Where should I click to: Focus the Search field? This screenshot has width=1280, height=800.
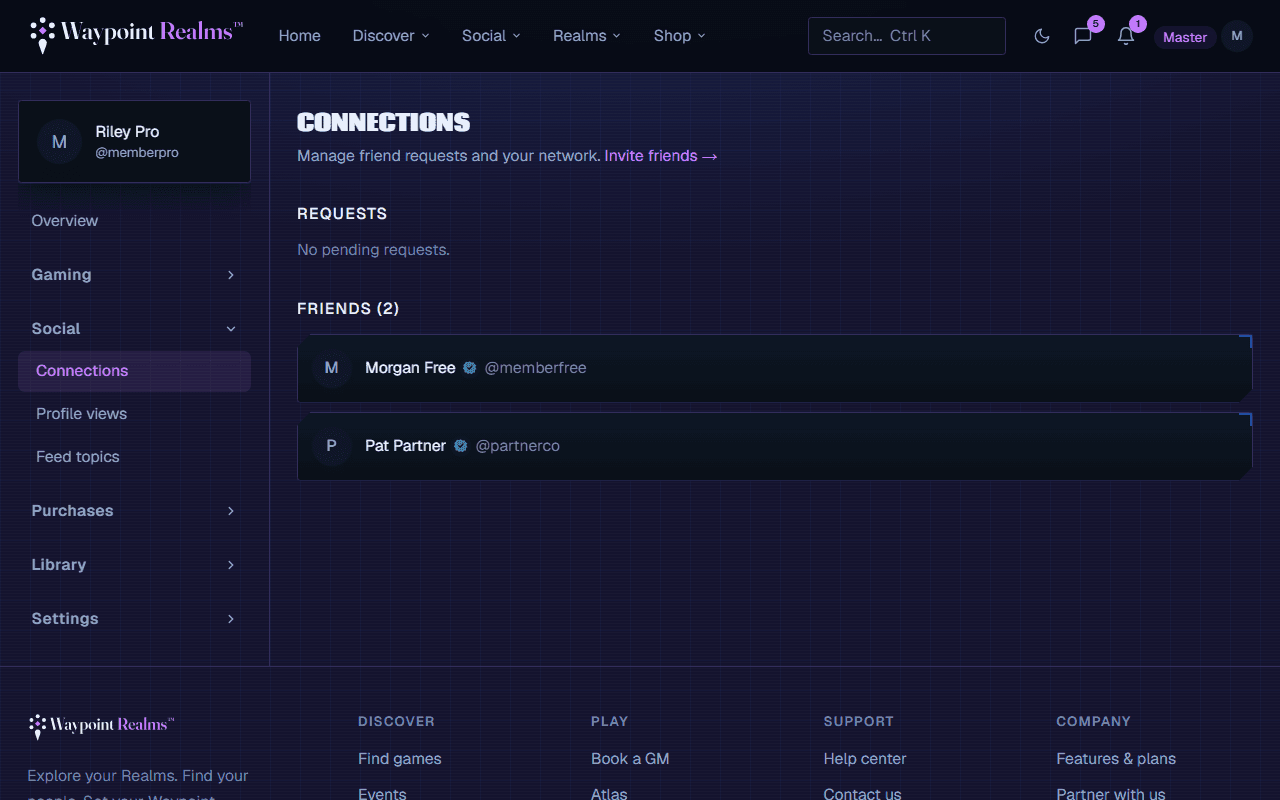[907, 36]
